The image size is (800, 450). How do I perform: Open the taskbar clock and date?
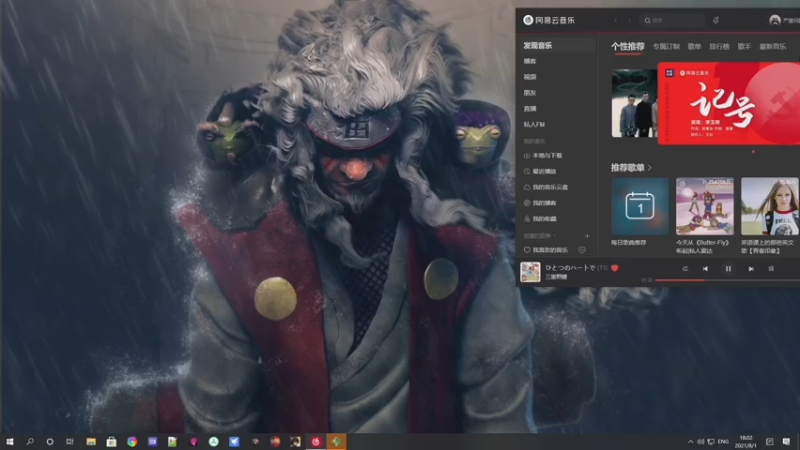pos(746,442)
